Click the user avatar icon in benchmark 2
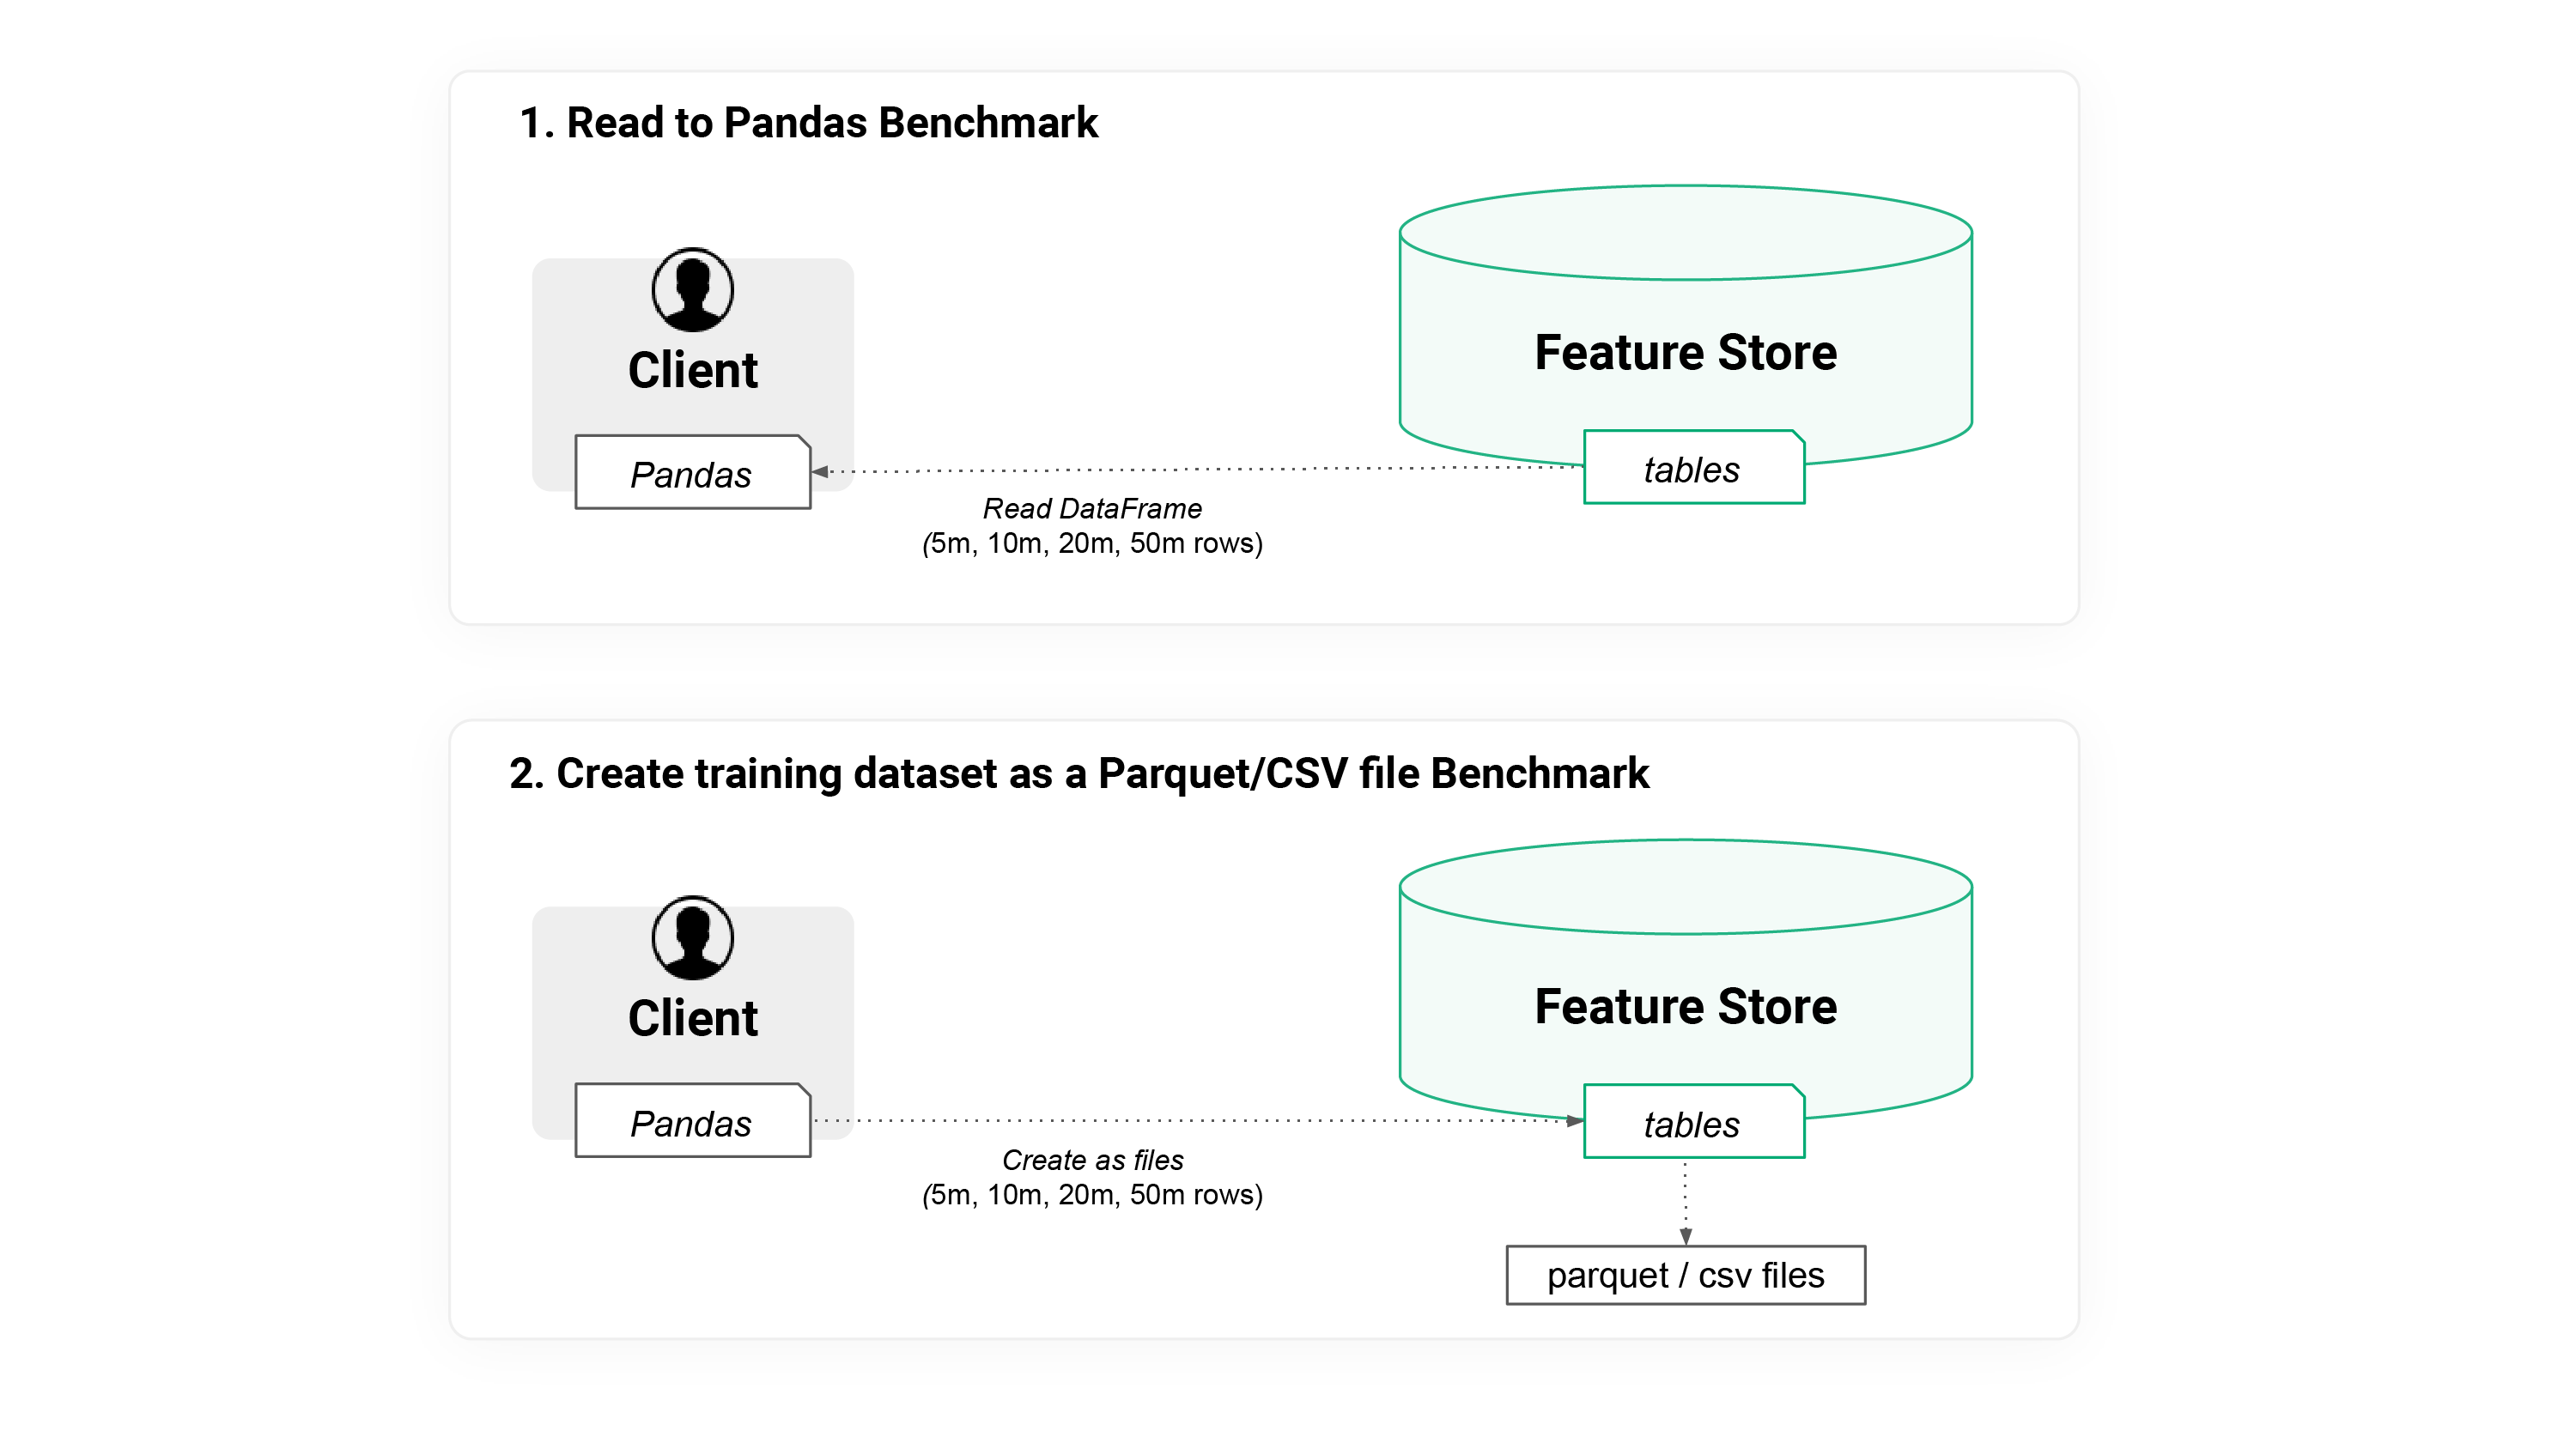Viewport: 2576px width, 1449px height. coord(692,938)
